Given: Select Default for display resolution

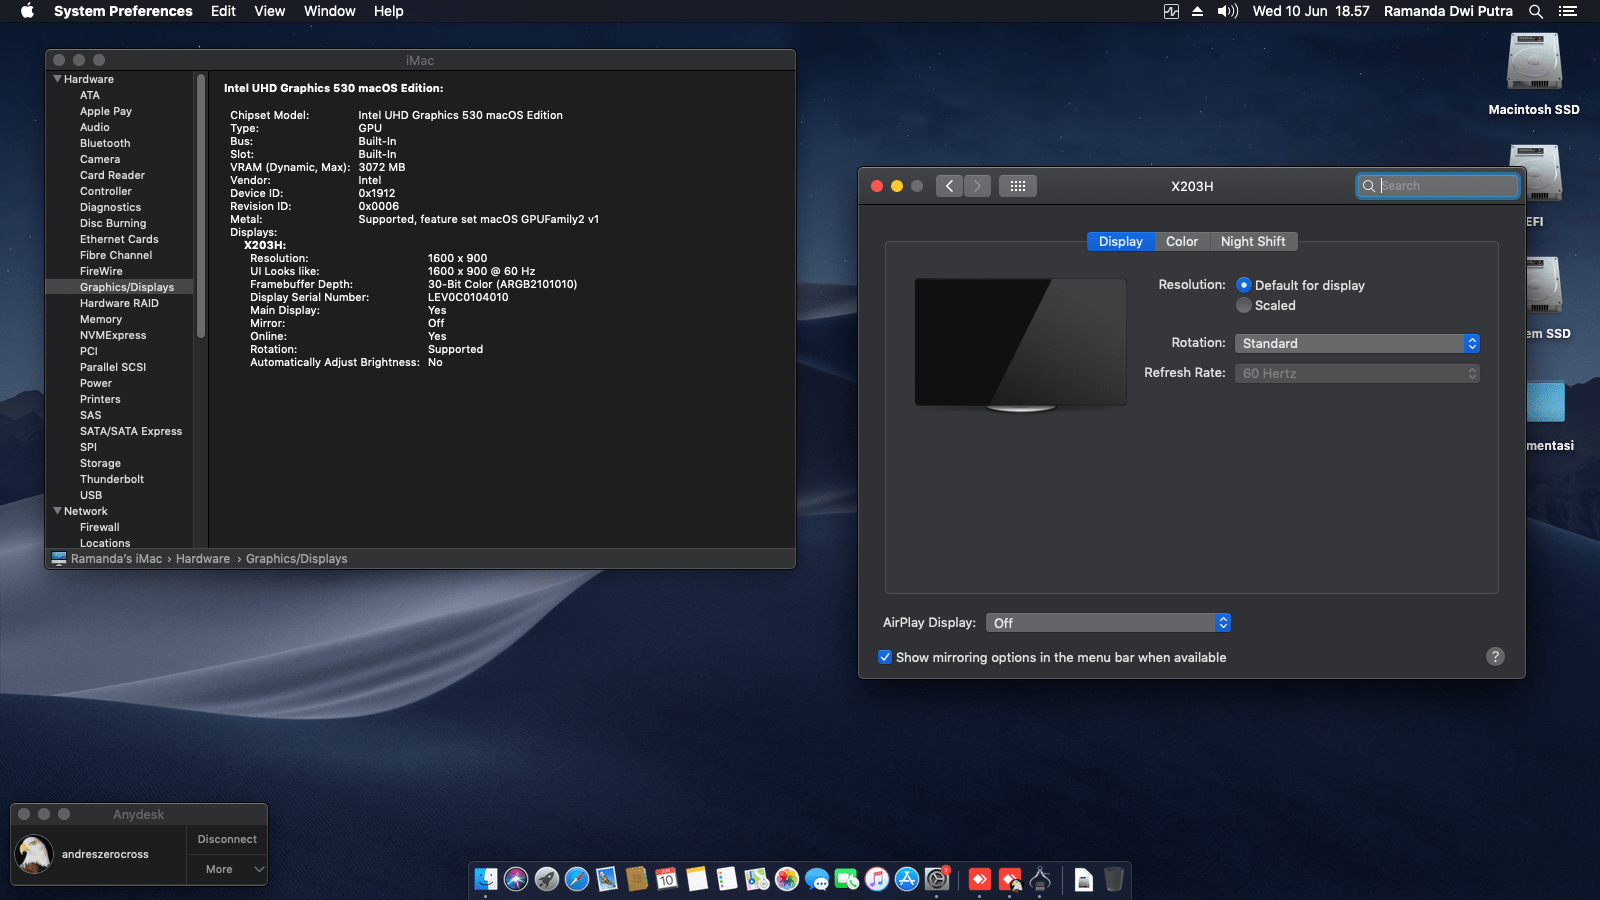Looking at the screenshot, I should pyautogui.click(x=1244, y=285).
